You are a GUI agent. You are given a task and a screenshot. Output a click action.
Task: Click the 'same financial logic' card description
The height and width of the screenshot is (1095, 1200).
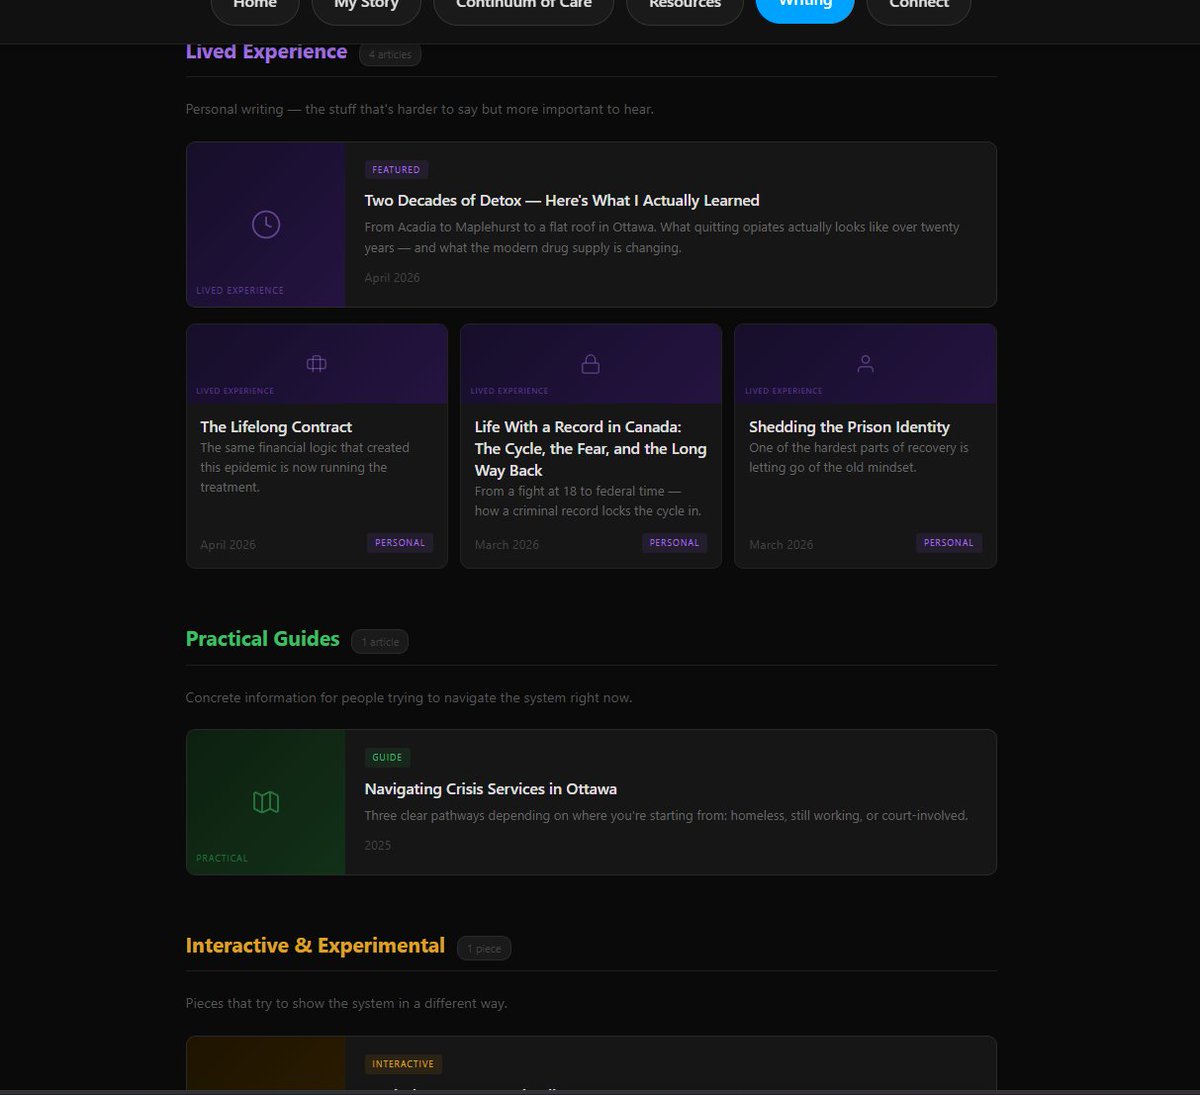(x=305, y=468)
